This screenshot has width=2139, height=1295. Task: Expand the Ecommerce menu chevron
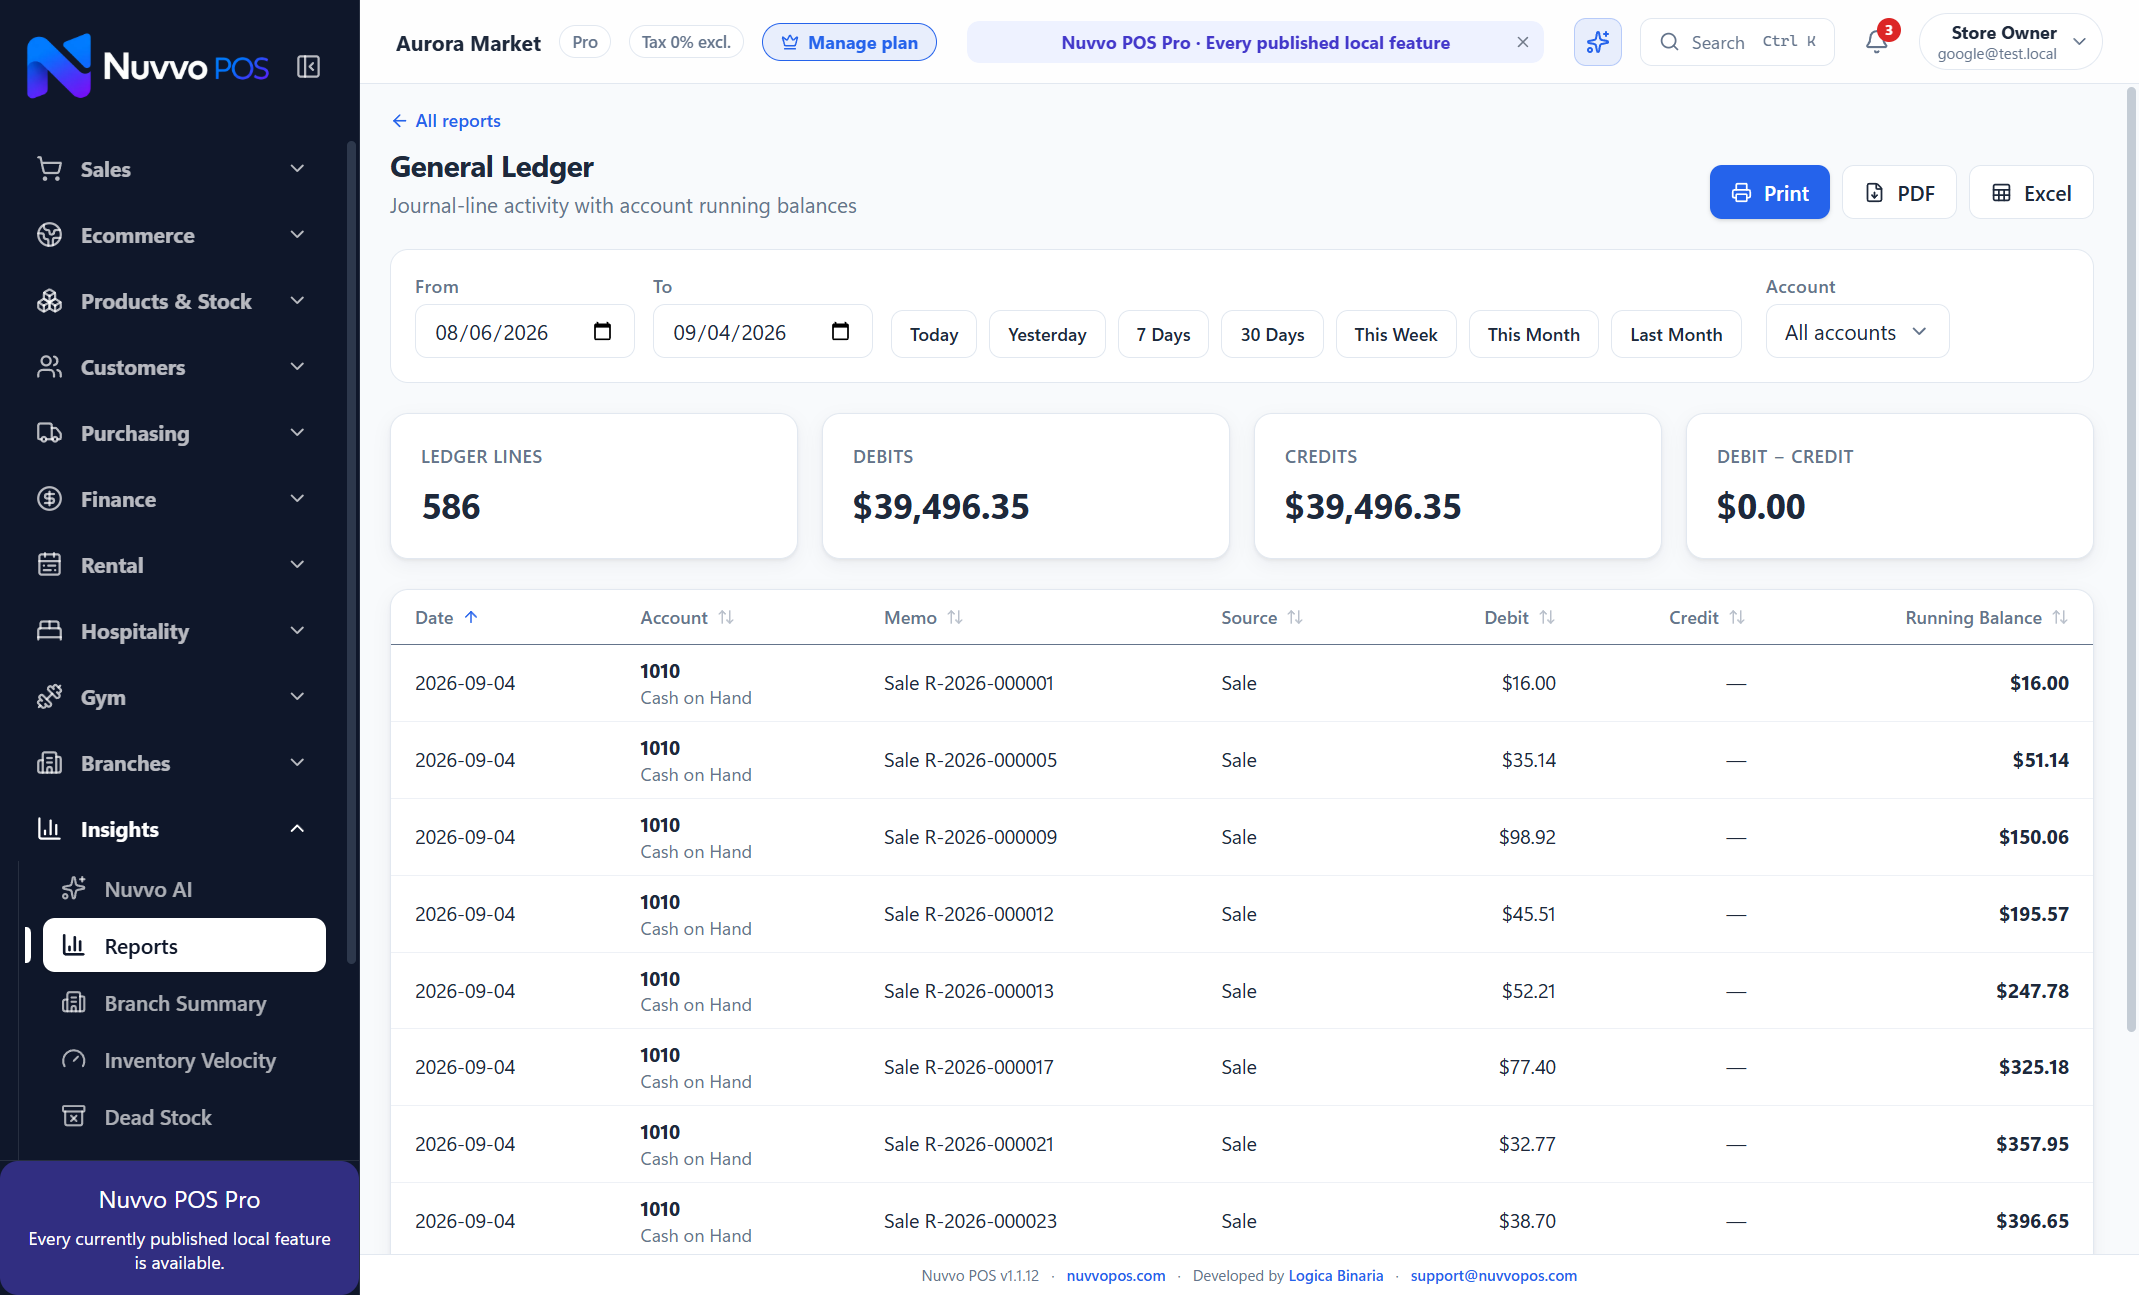tap(297, 235)
